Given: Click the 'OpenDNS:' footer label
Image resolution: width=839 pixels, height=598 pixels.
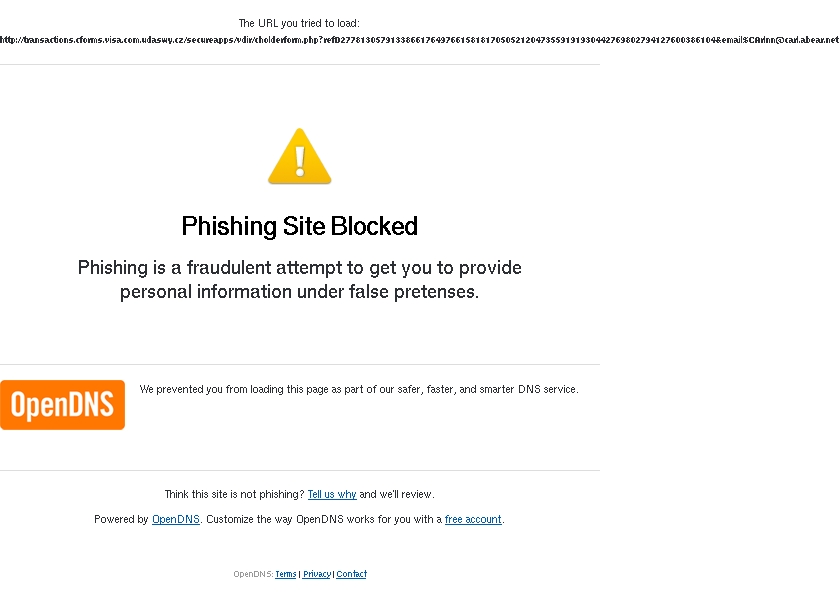Looking at the screenshot, I should pos(253,574).
